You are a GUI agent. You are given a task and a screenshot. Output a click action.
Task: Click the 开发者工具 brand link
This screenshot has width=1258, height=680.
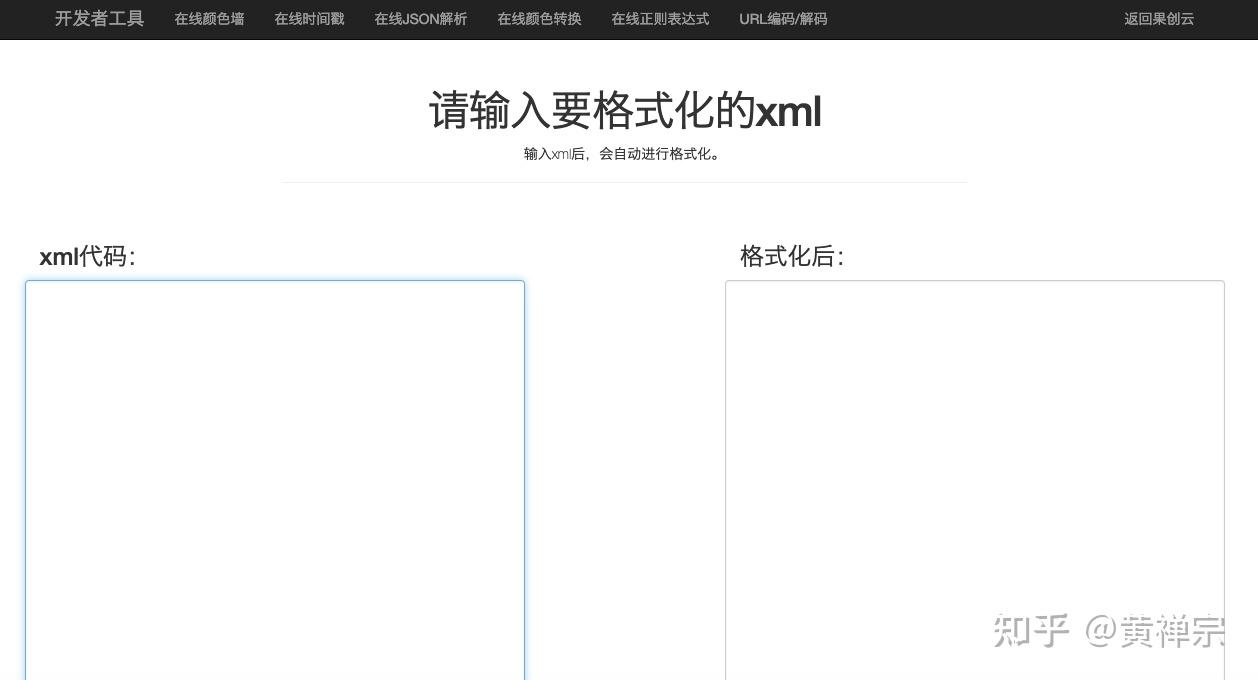tap(98, 19)
